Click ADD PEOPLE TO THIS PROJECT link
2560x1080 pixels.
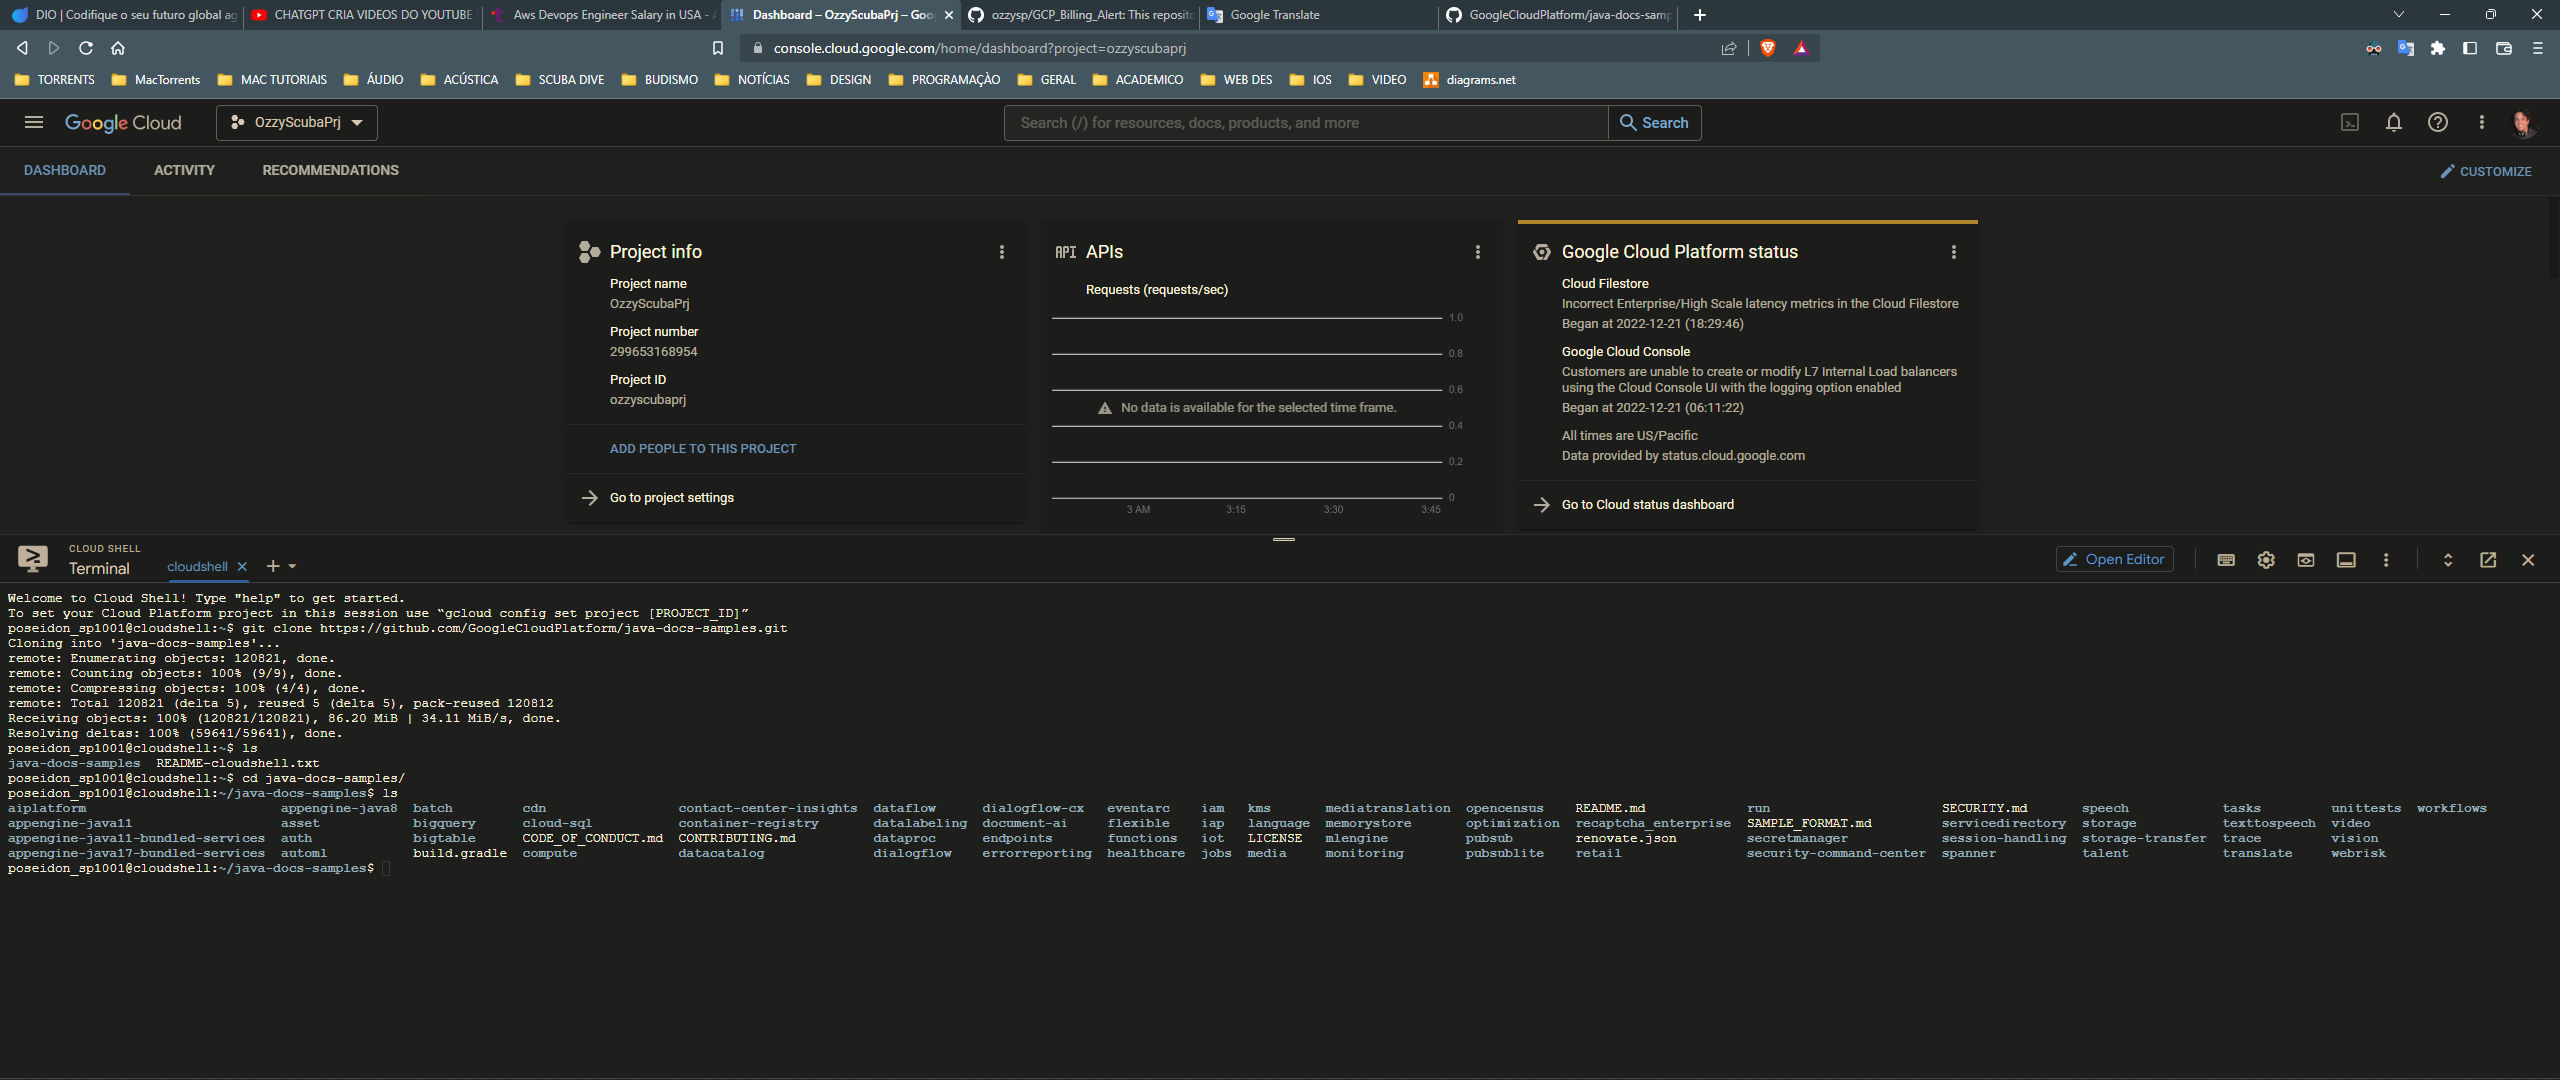(x=703, y=448)
